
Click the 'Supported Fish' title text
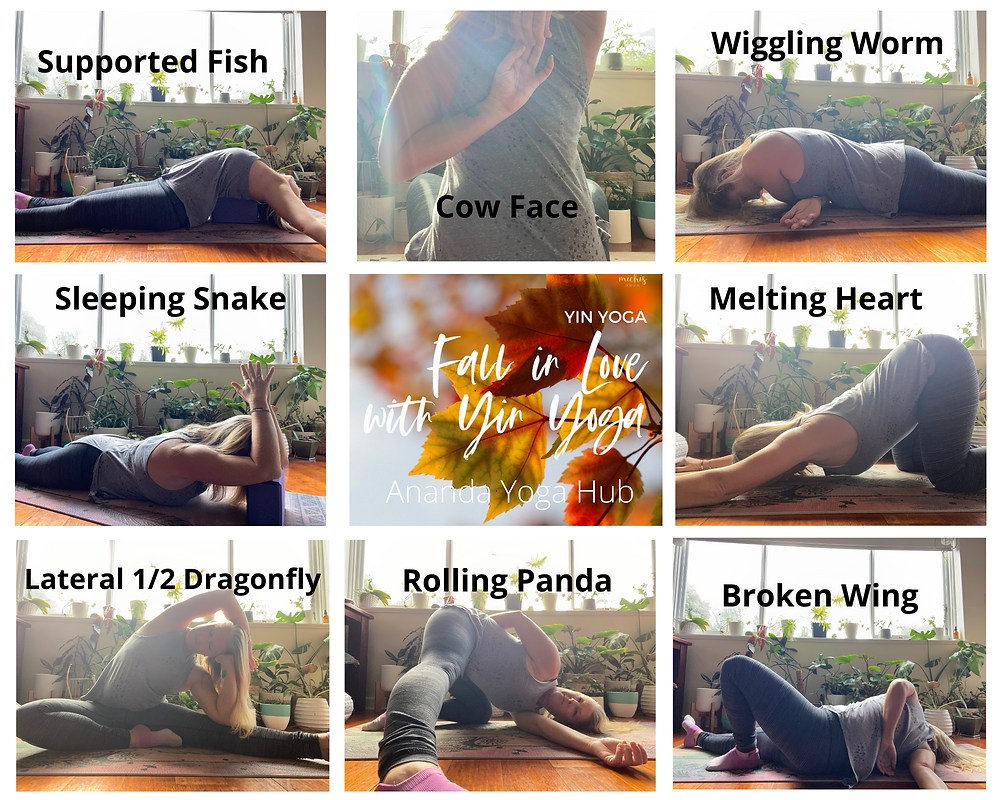point(152,63)
